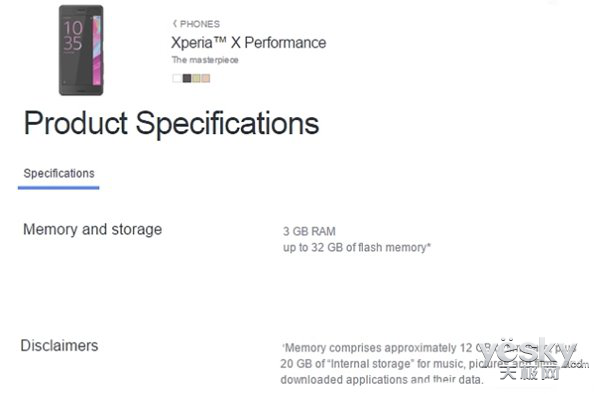Viewport: 600px width, 394px height.
Task: Select the Memory and storage section label
Action: (x=93, y=230)
